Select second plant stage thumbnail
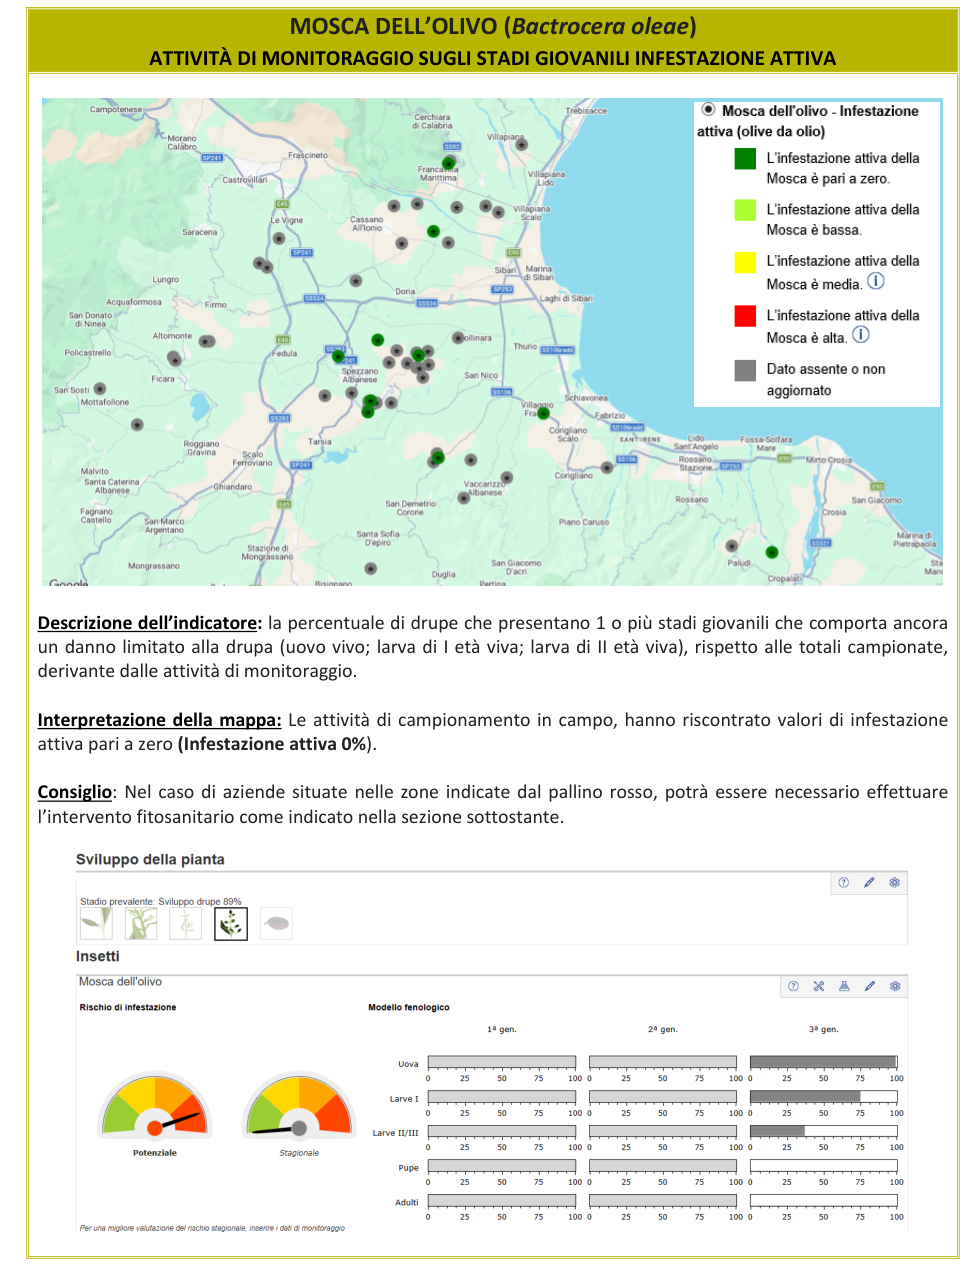The image size is (979, 1278). 141,923
